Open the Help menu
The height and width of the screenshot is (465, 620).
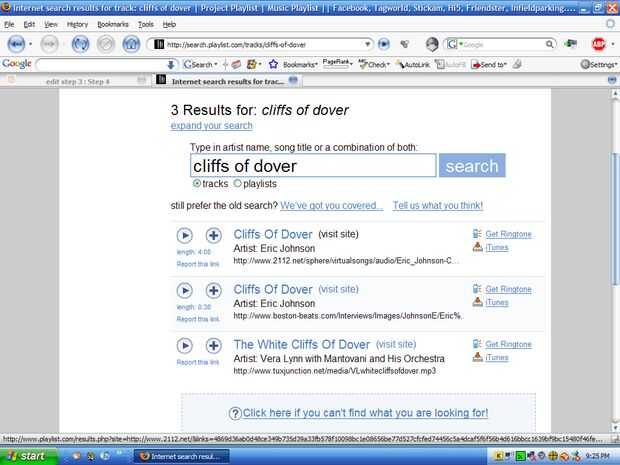click(x=169, y=24)
